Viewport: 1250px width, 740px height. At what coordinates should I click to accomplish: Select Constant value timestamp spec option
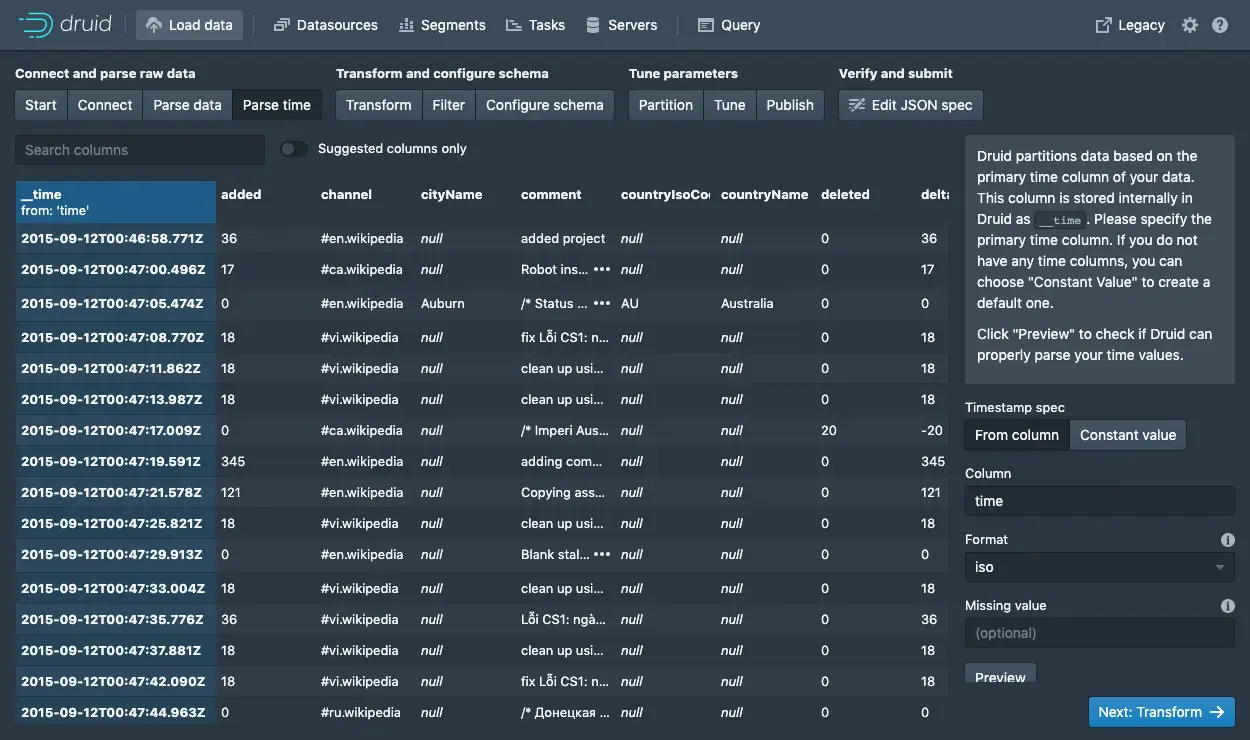tap(1128, 435)
